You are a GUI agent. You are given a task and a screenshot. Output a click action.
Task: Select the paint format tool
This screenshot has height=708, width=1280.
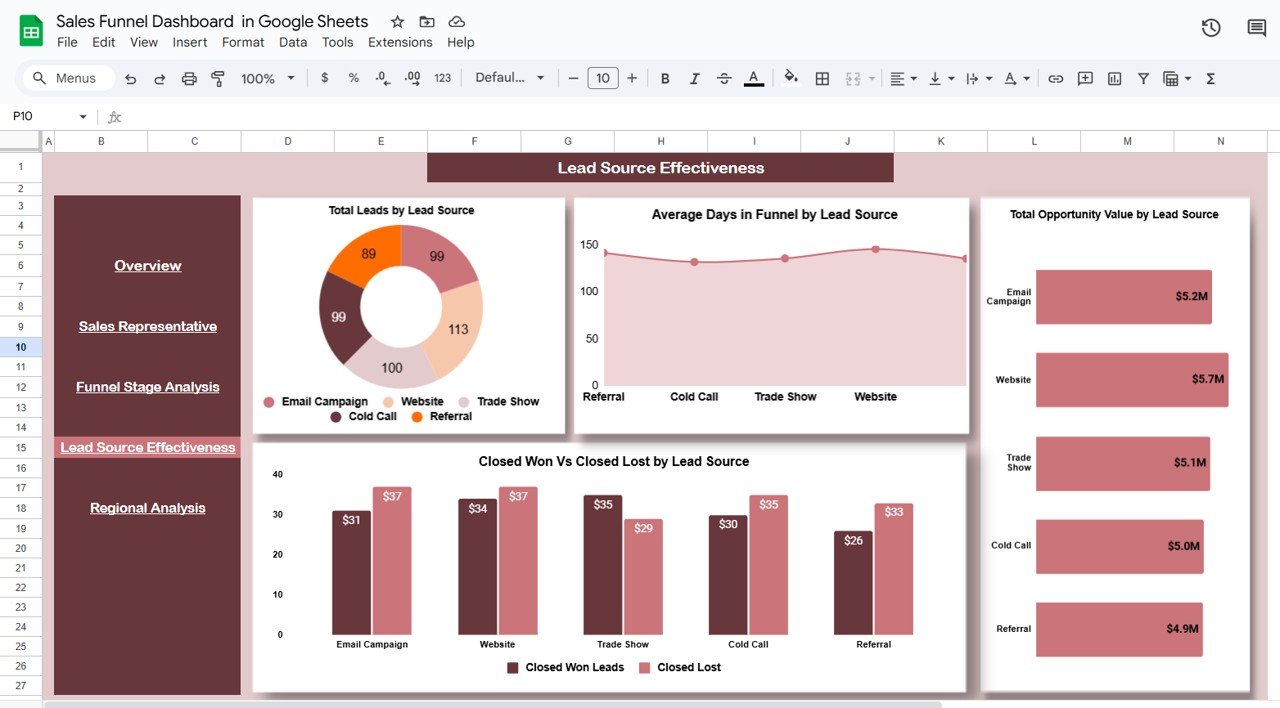click(x=218, y=78)
